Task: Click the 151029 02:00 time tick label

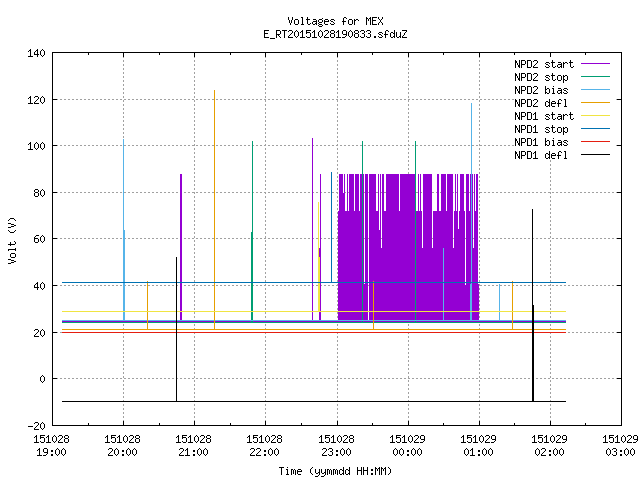Action: (549, 446)
